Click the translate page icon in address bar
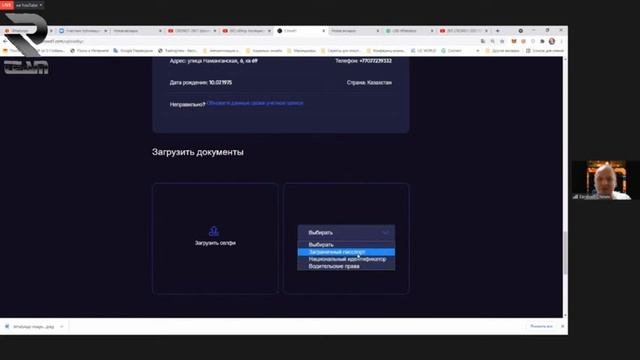 coord(483,41)
